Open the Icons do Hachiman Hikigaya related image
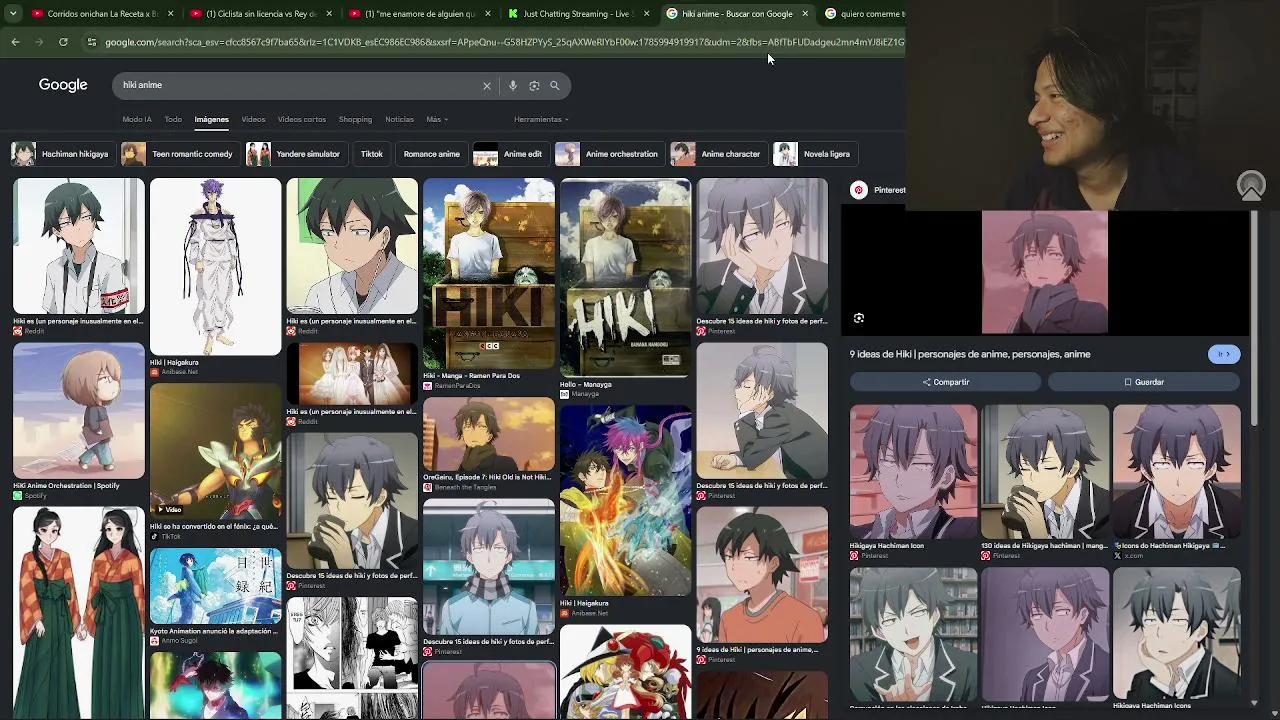 click(1177, 471)
